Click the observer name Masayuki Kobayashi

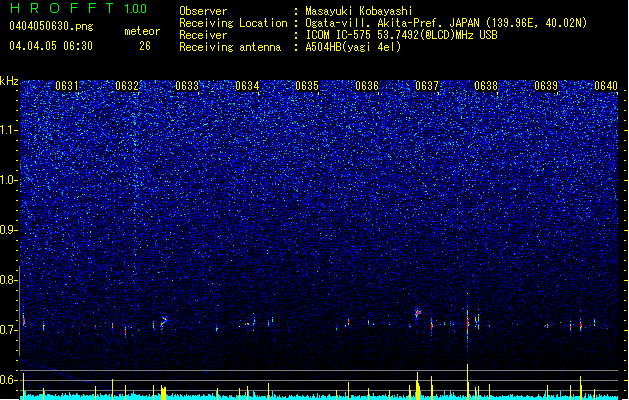point(359,11)
